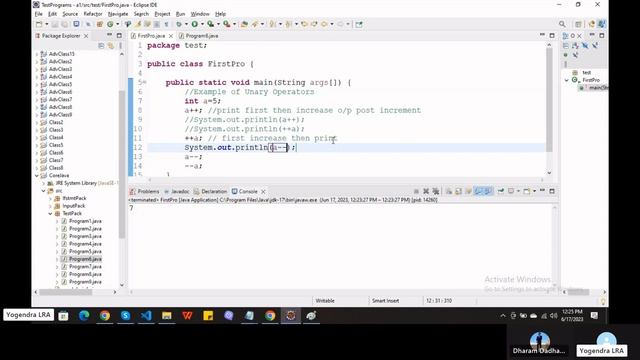Toggle Word Wrap in Console toolbar

(x=469, y=191)
